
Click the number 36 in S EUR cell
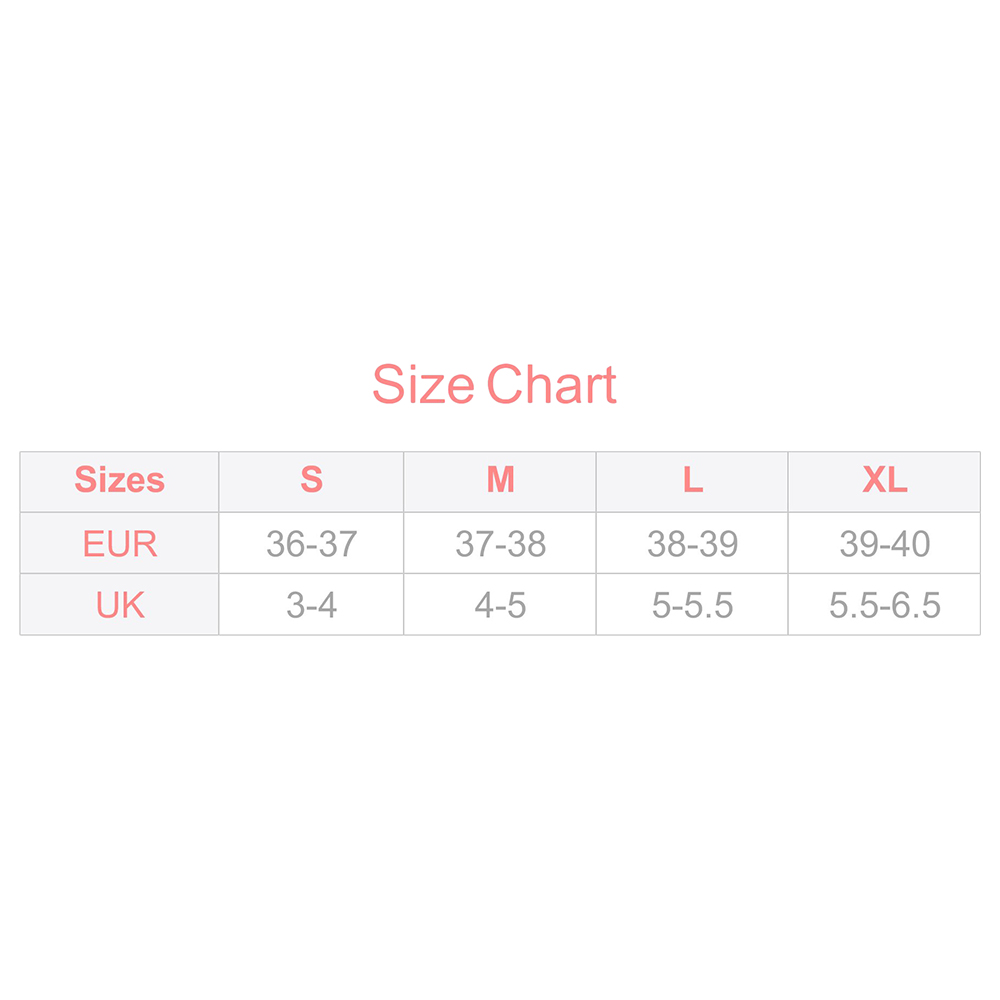286,543
